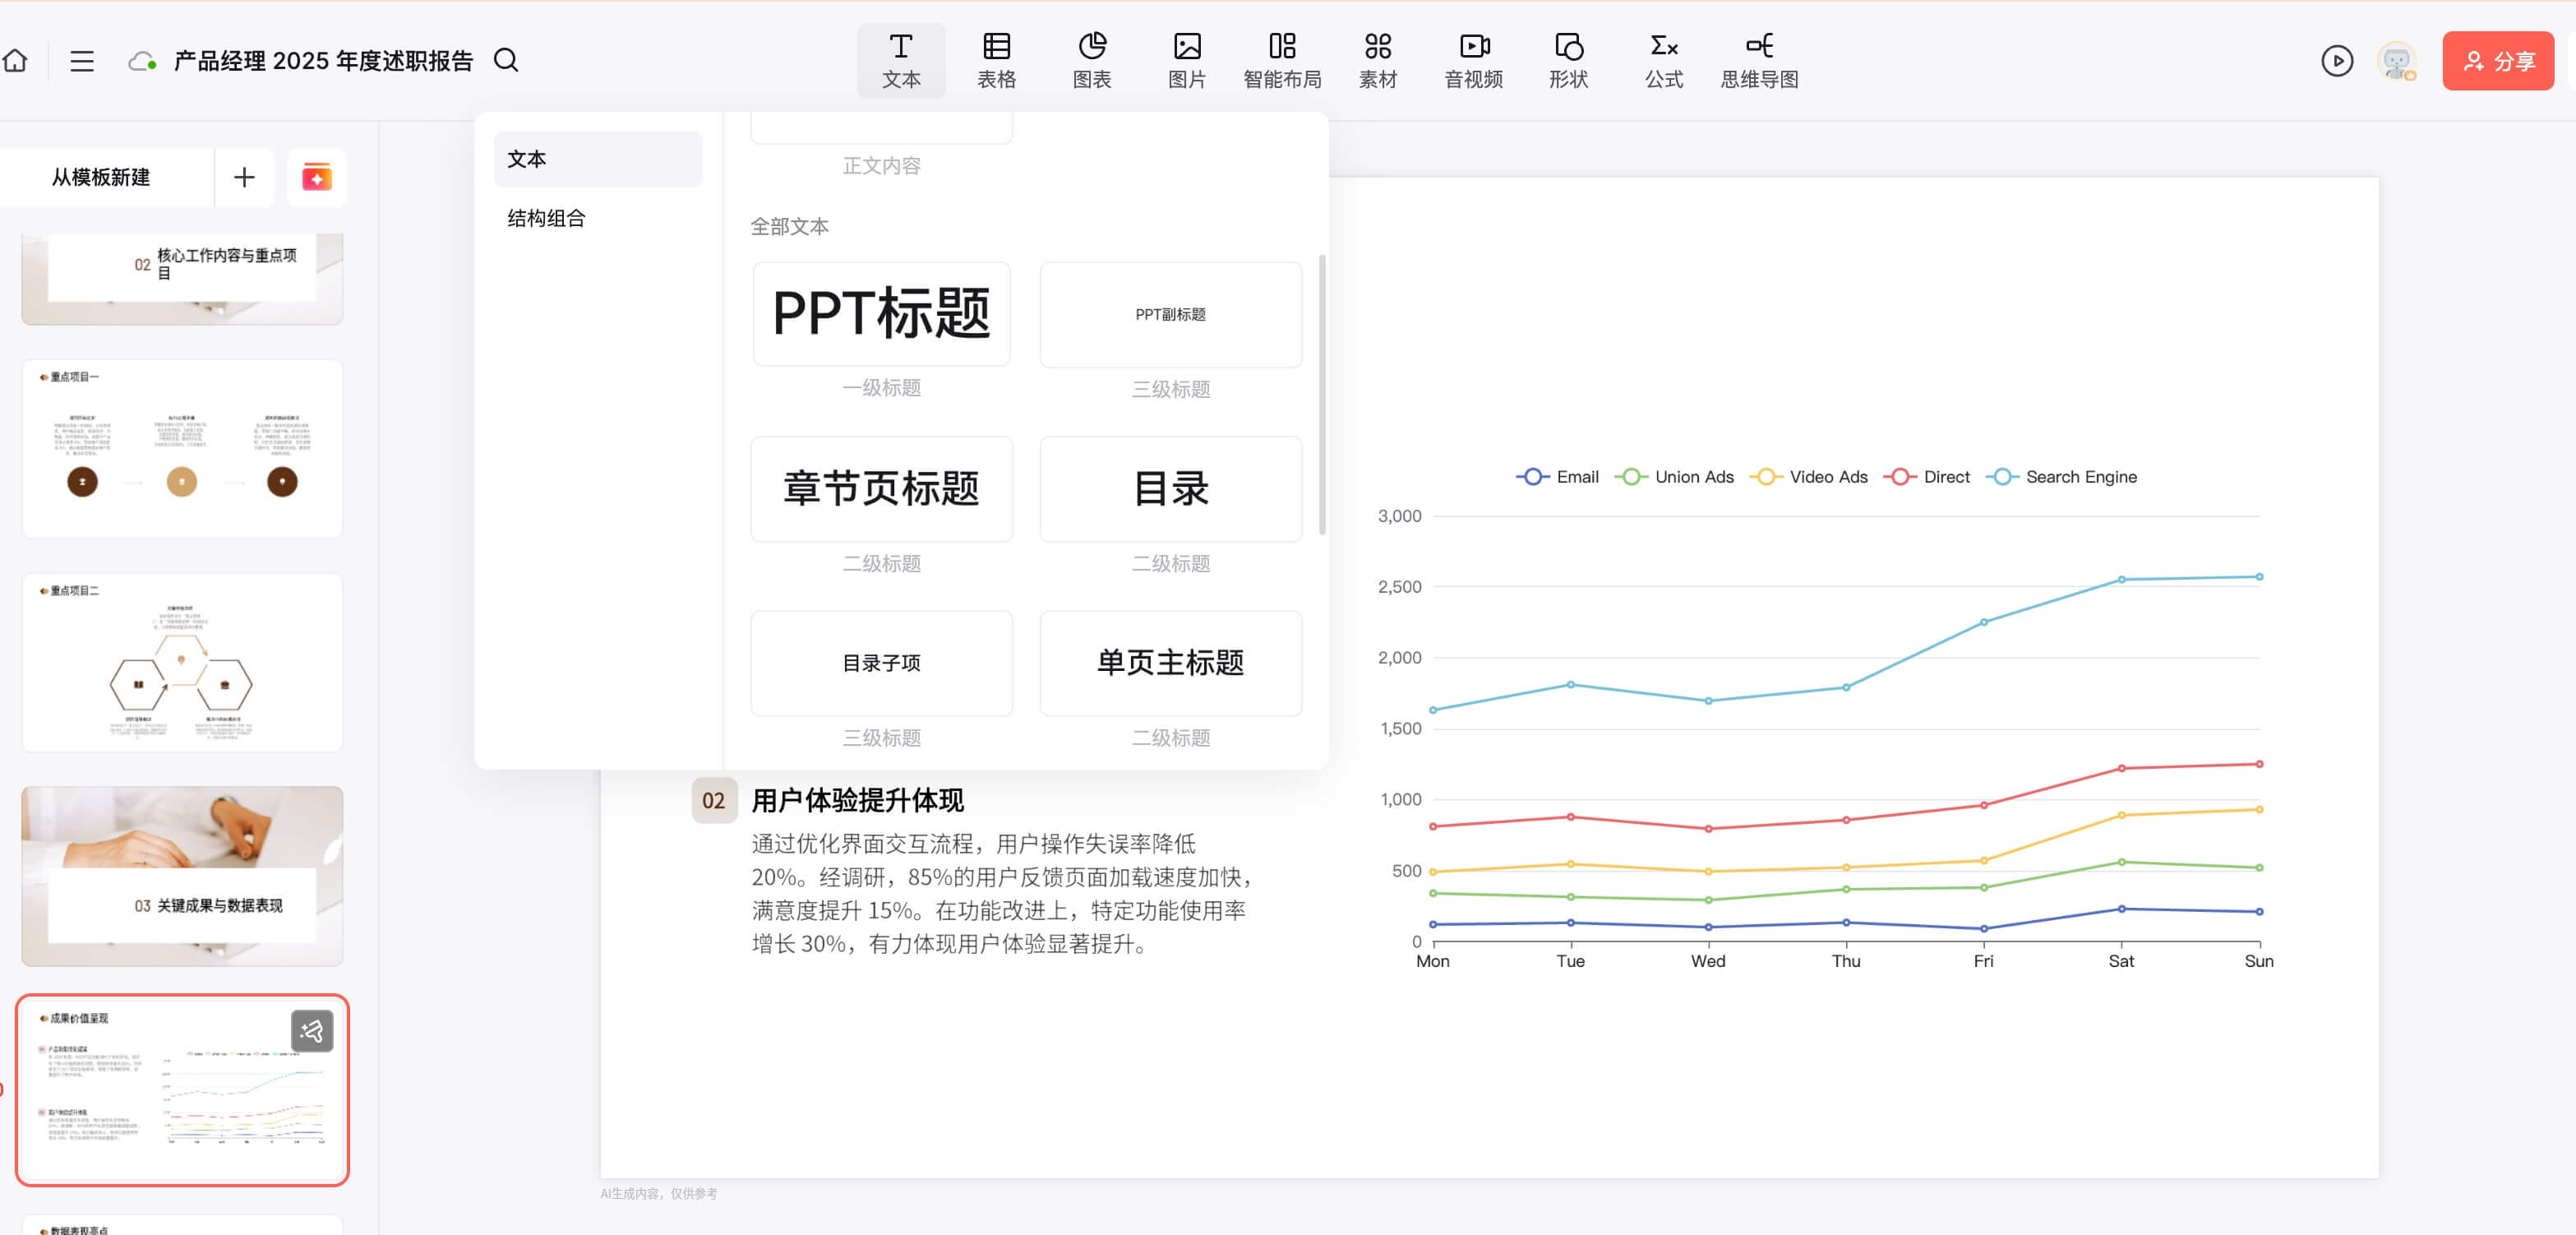2576x1235 pixels.
Task: Open the 文本 text tool
Action: [x=900, y=61]
